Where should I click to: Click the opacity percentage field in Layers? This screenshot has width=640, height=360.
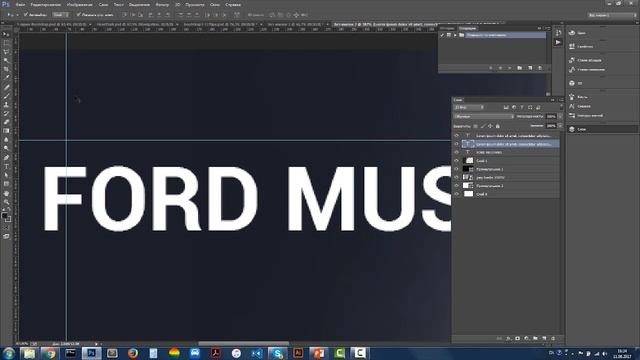(x=551, y=116)
